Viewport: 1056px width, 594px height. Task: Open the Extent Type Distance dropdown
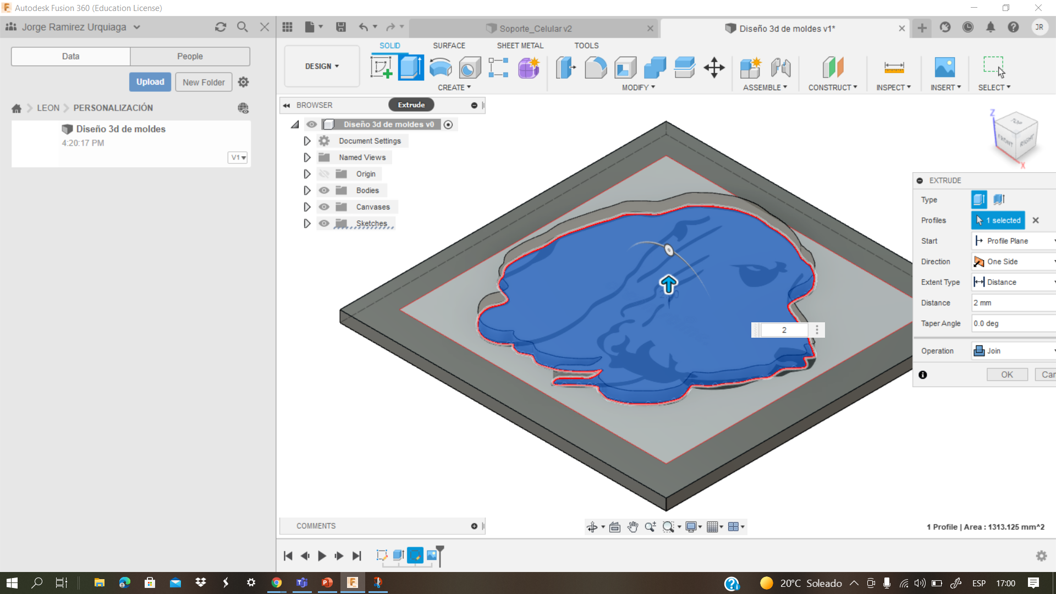point(1014,282)
